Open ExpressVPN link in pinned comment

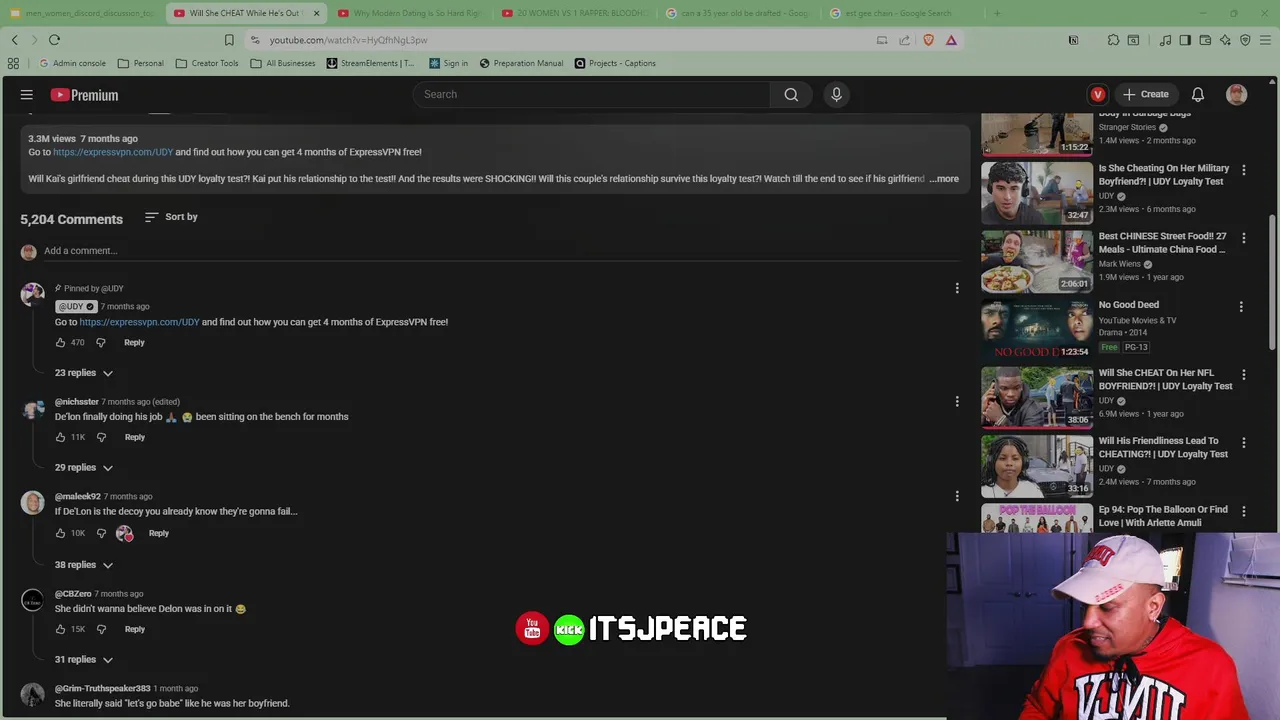139,322
